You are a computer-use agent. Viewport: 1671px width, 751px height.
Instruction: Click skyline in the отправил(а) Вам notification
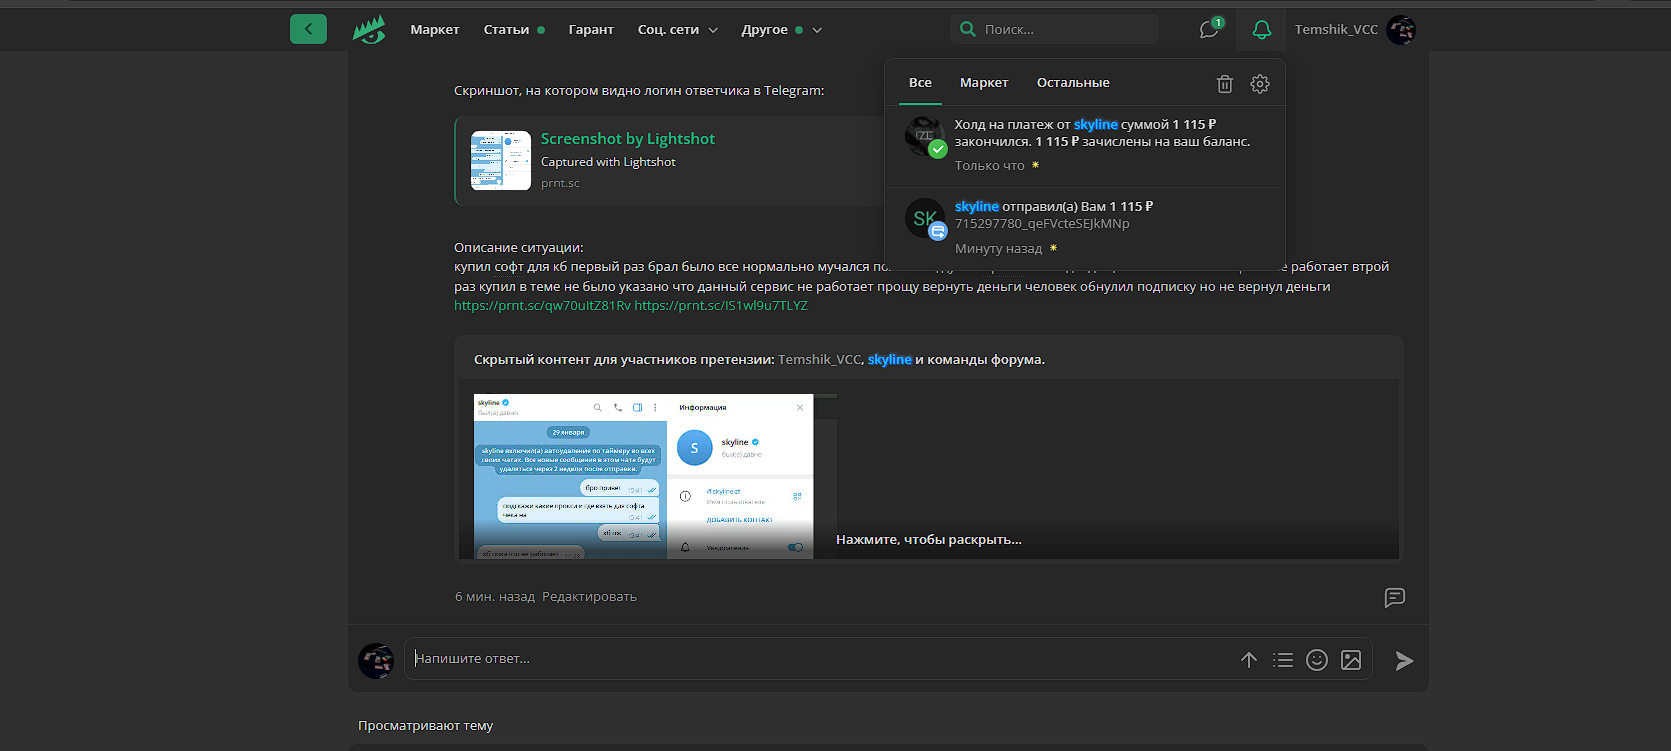(977, 207)
